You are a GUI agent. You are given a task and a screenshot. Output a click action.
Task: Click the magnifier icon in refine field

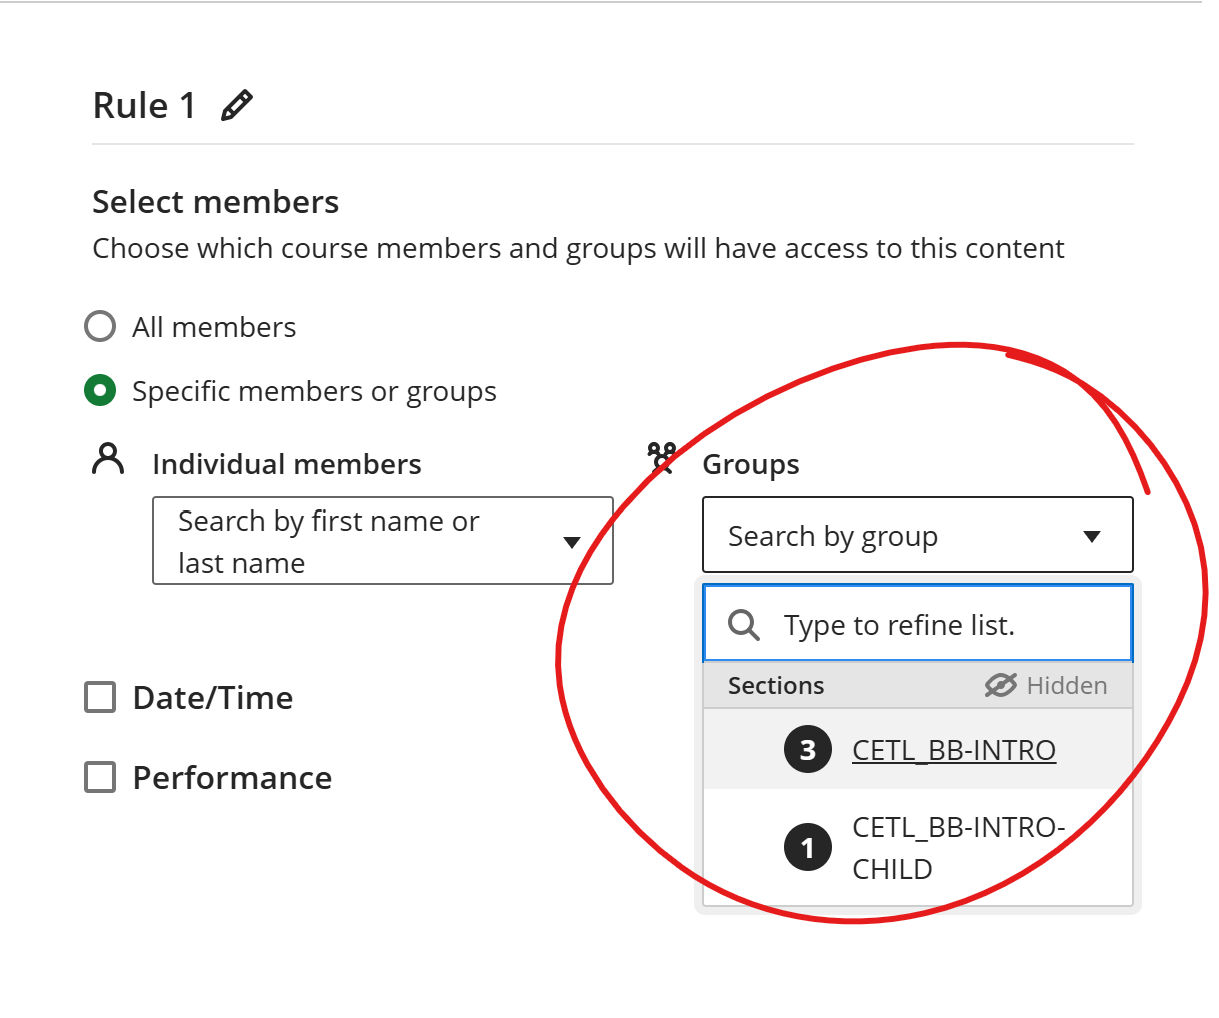744,625
